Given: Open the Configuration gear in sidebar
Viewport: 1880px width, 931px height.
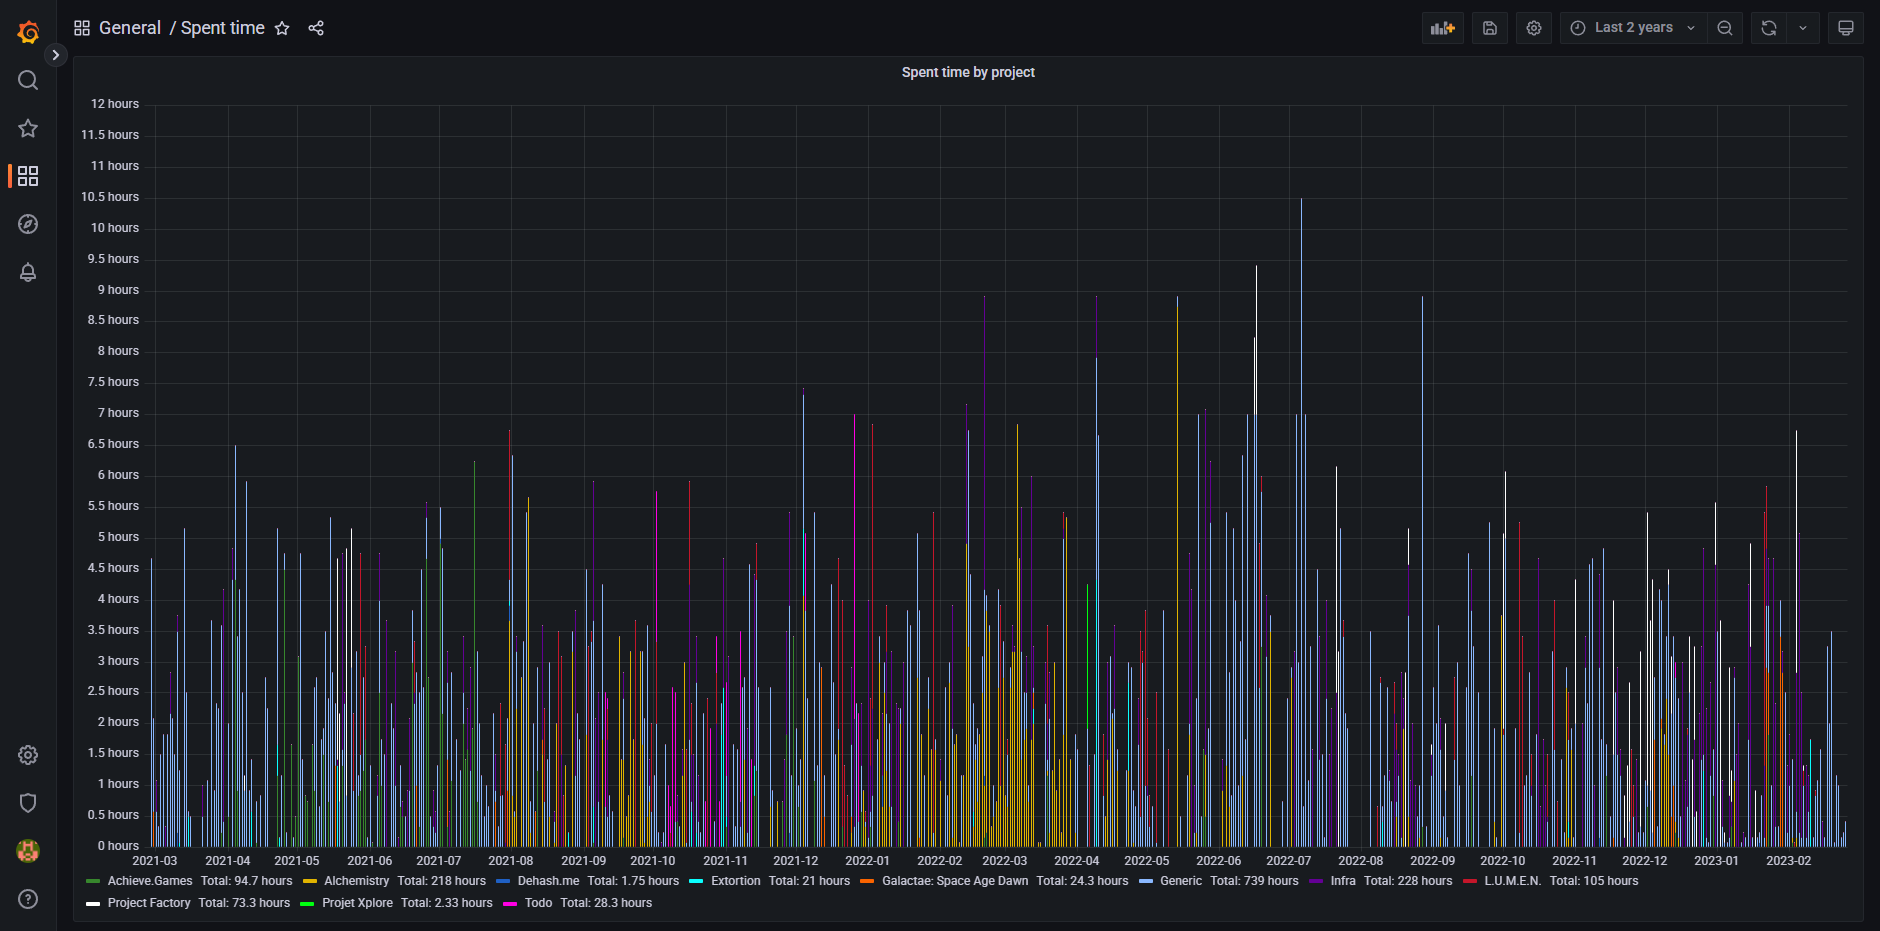Looking at the screenshot, I should tap(28, 755).
